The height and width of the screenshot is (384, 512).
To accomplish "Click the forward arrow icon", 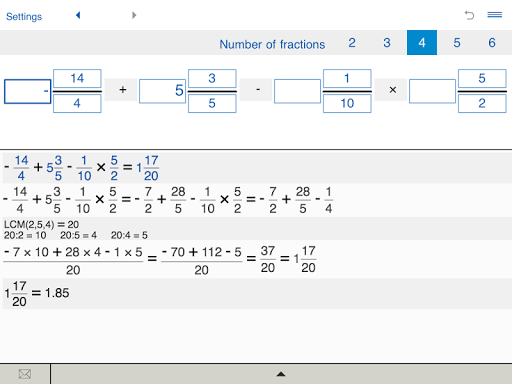I will pyautogui.click(x=134, y=15).
